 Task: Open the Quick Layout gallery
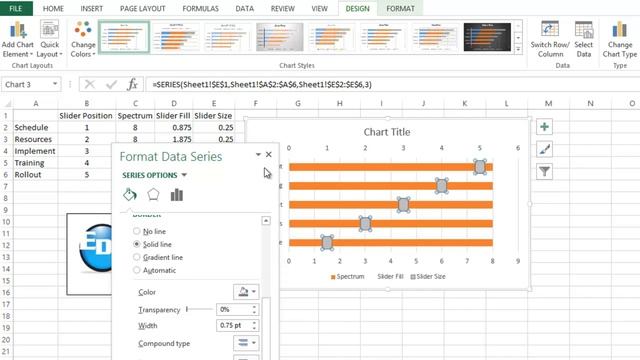tap(49, 40)
